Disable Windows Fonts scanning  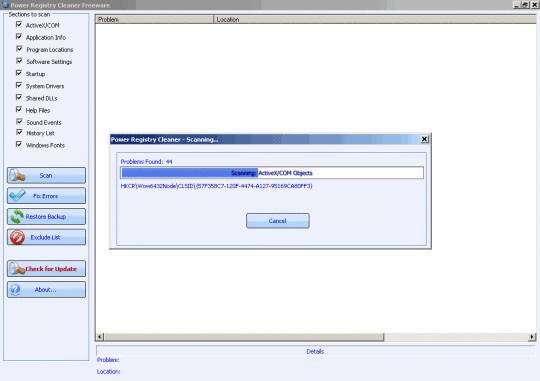click(19, 144)
